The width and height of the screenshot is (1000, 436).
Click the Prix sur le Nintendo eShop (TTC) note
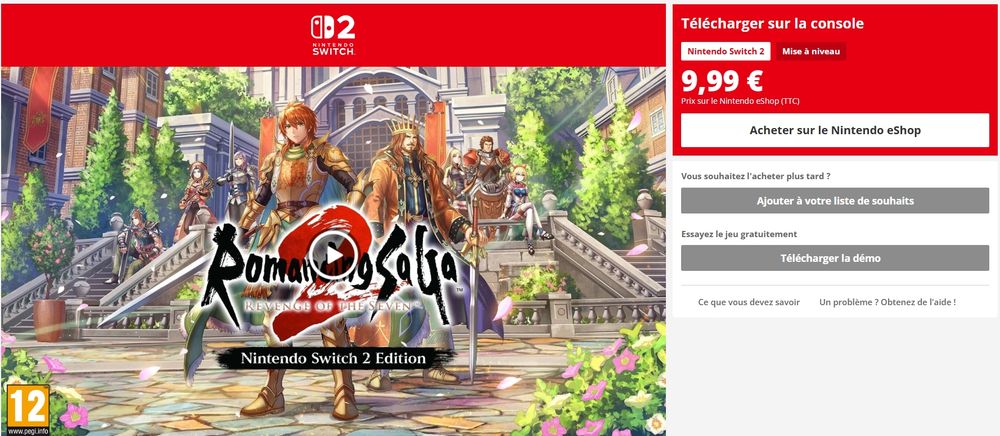tap(740, 101)
